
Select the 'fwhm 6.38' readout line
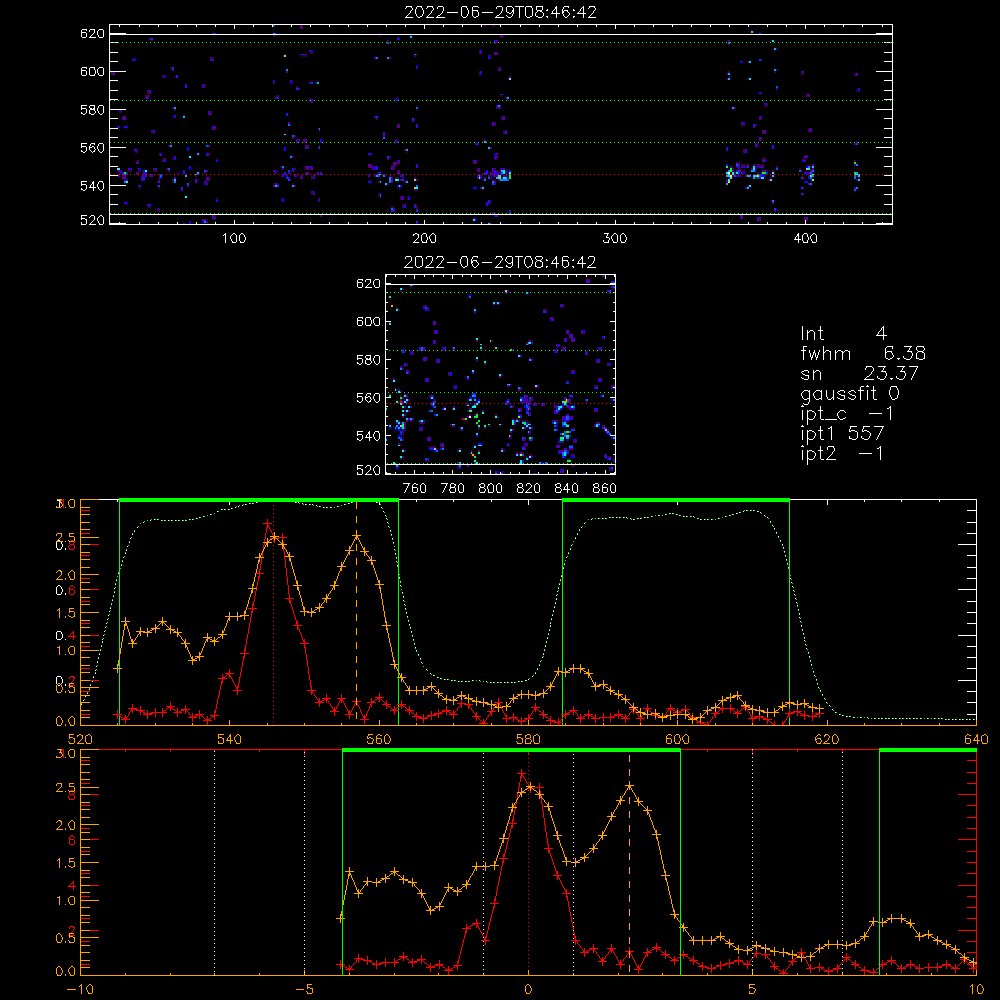pos(863,353)
